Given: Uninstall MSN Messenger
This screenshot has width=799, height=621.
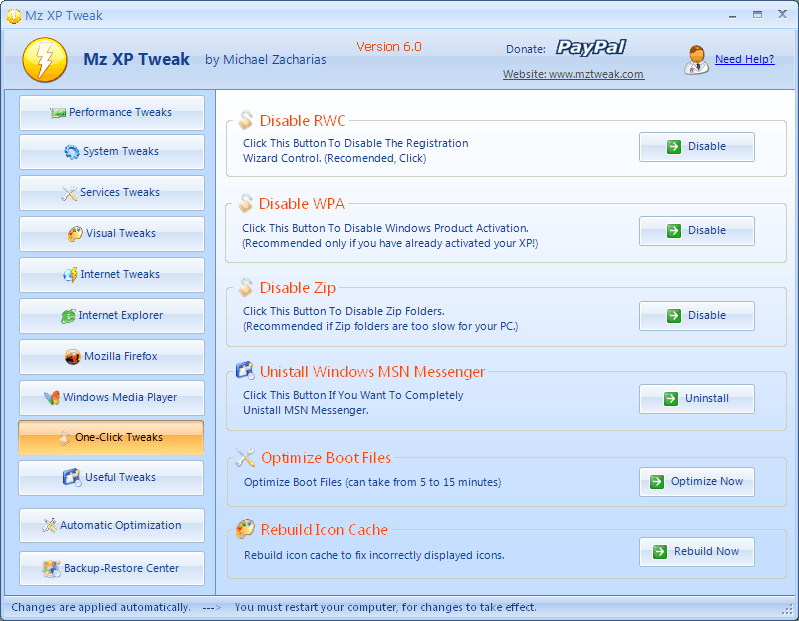Looking at the screenshot, I should [x=697, y=399].
